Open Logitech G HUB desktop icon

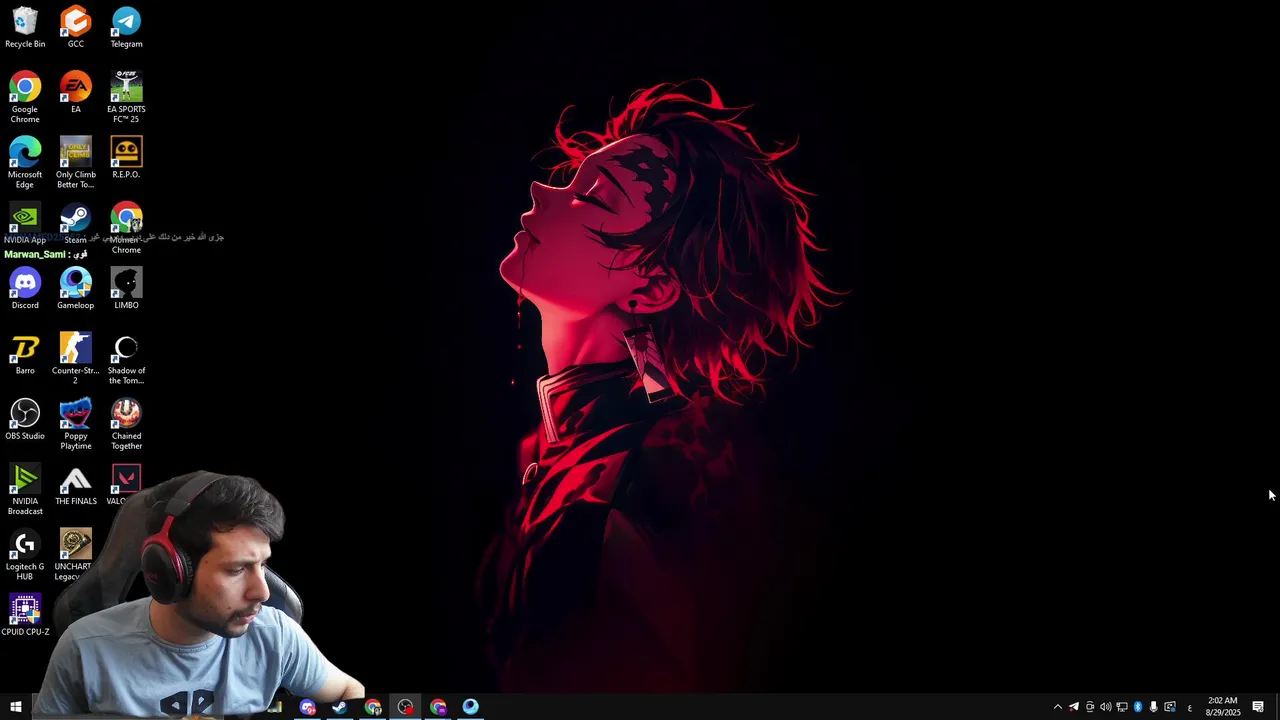pyautogui.click(x=25, y=554)
